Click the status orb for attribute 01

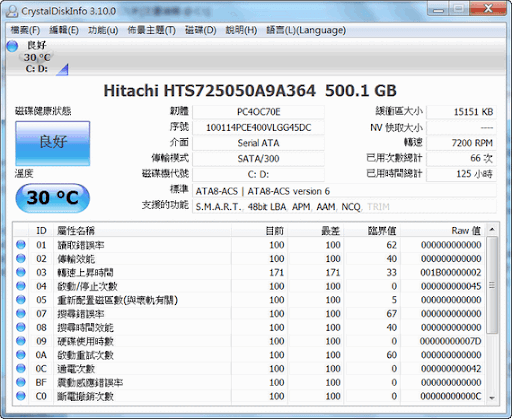tap(21, 245)
